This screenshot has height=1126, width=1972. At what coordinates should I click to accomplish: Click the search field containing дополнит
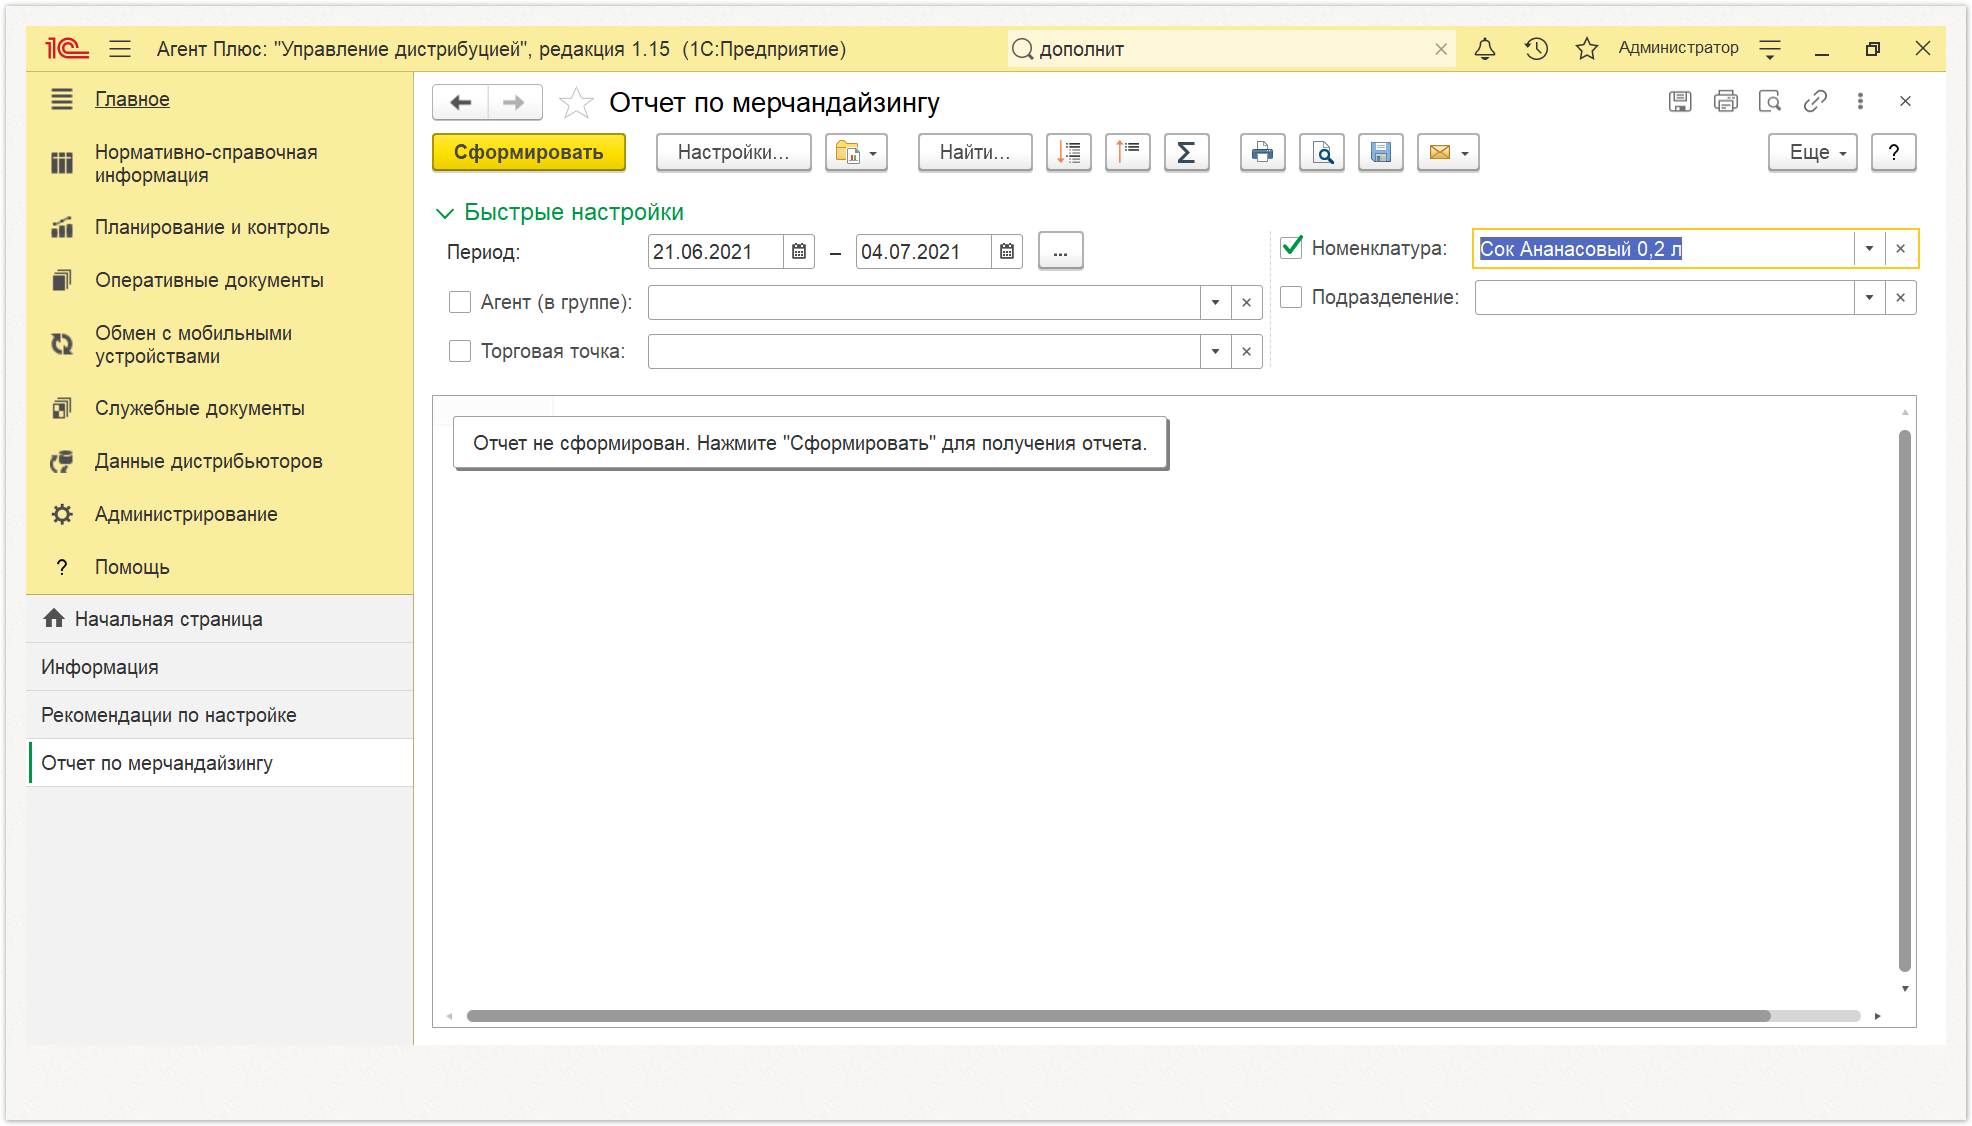(1230, 49)
